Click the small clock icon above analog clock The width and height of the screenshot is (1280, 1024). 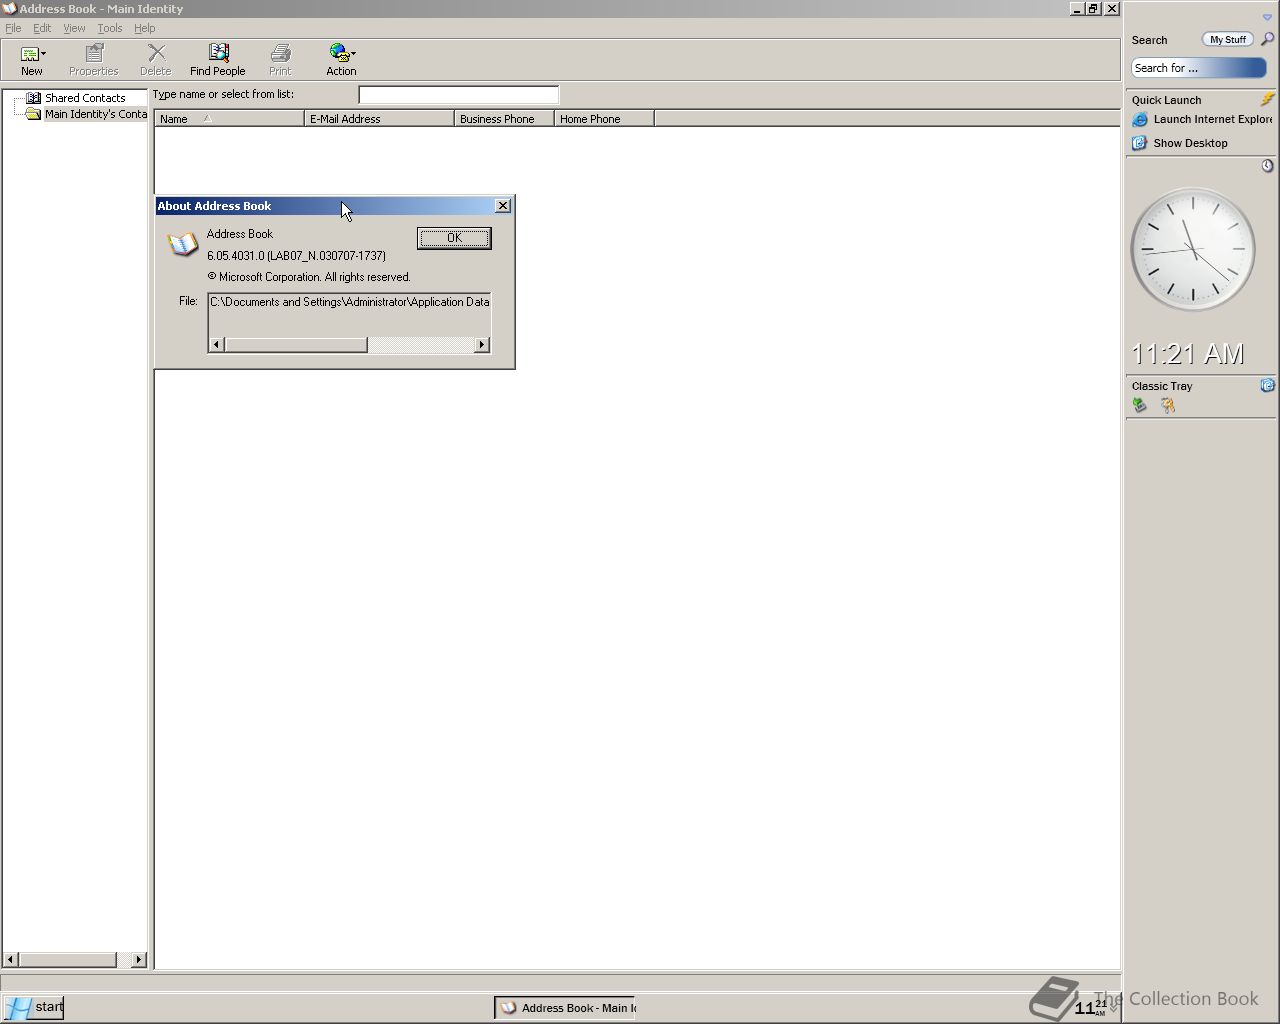click(x=1267, y=166)
